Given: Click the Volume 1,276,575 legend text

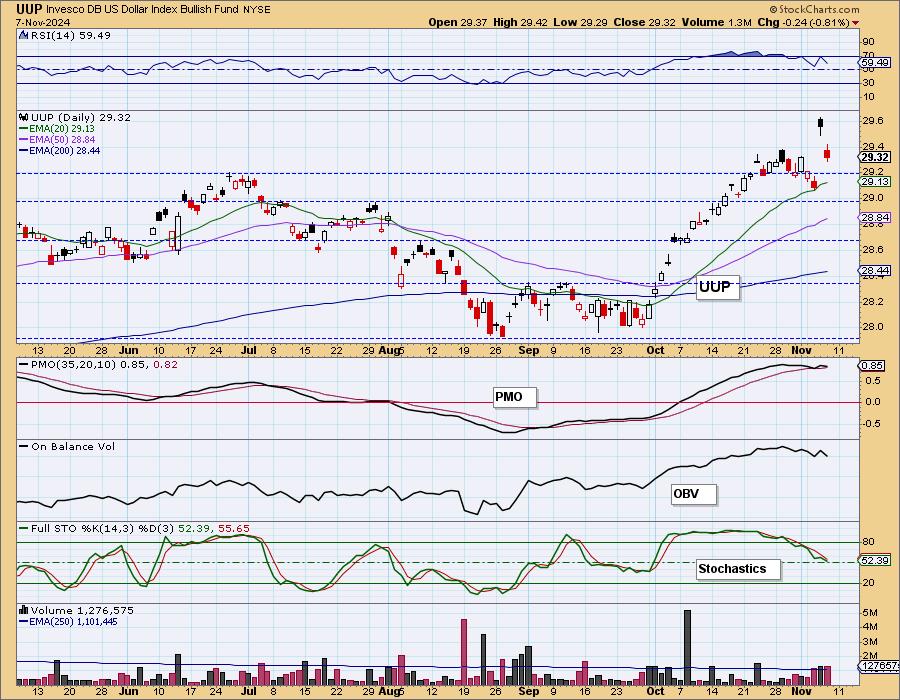Looking at the screenshot, I should pos(81,610).
